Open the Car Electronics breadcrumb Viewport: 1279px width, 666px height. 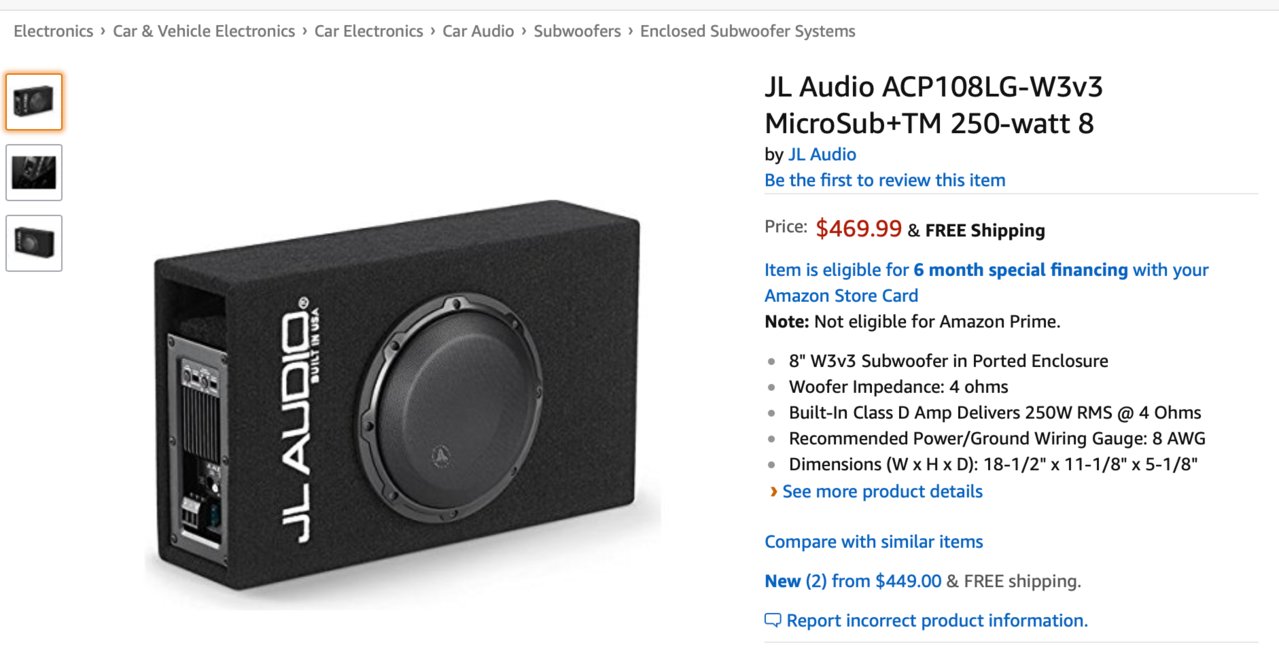pos(369,31)
